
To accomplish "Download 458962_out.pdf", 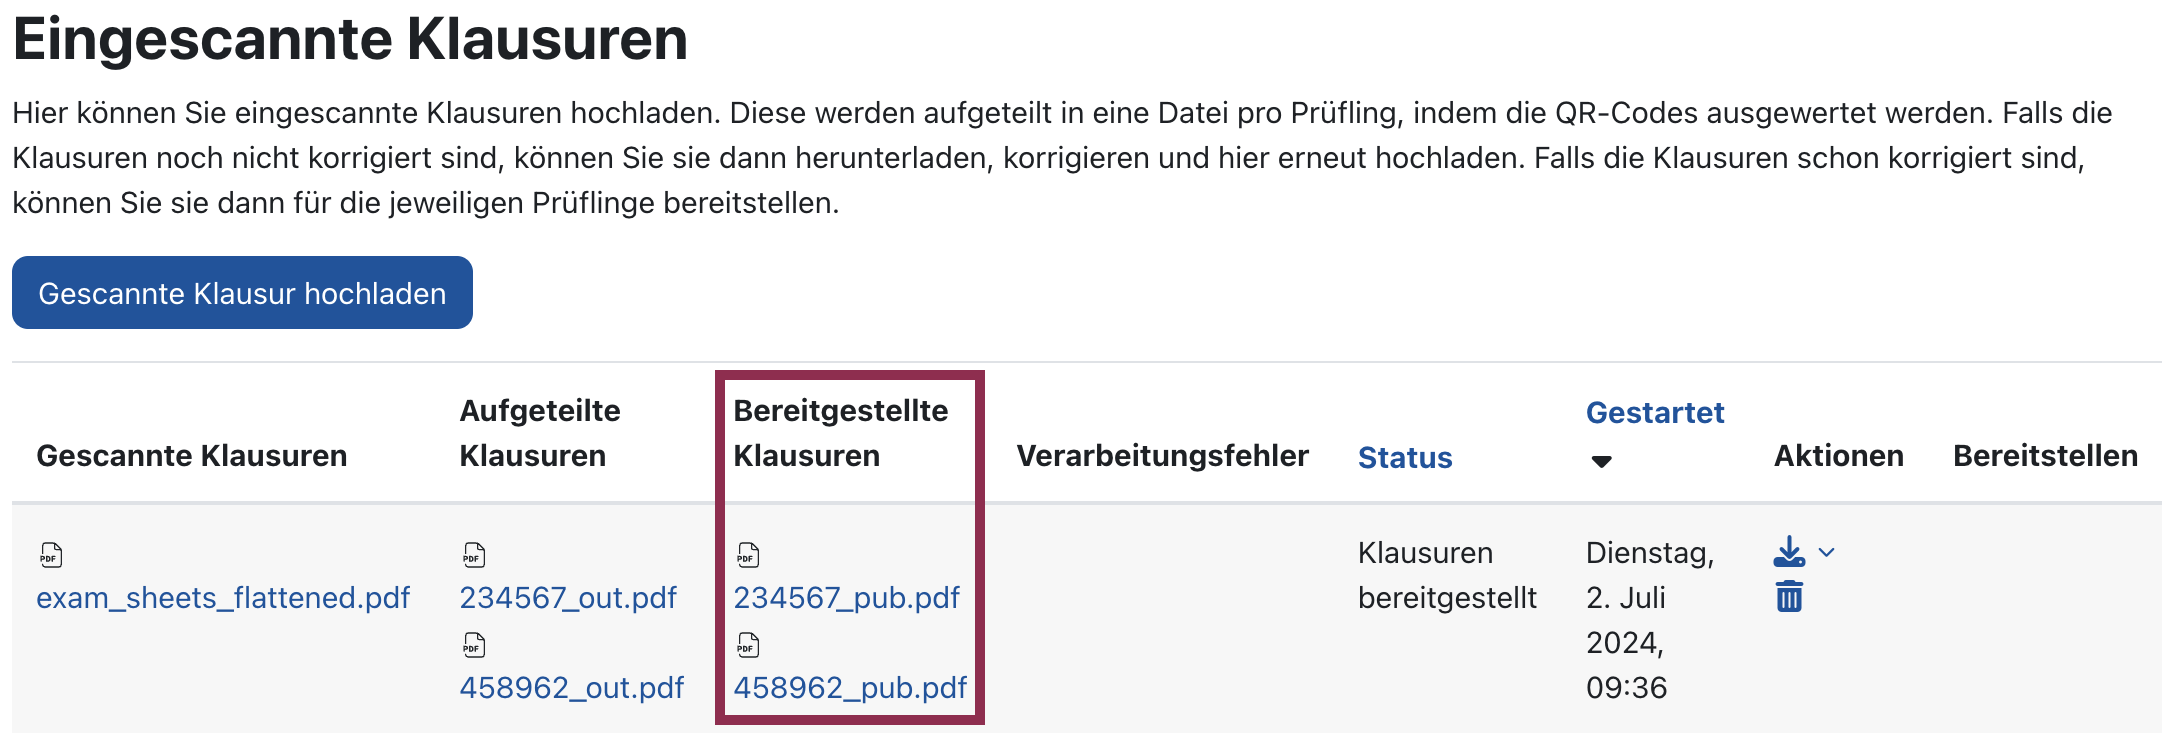I will (572, 687).
